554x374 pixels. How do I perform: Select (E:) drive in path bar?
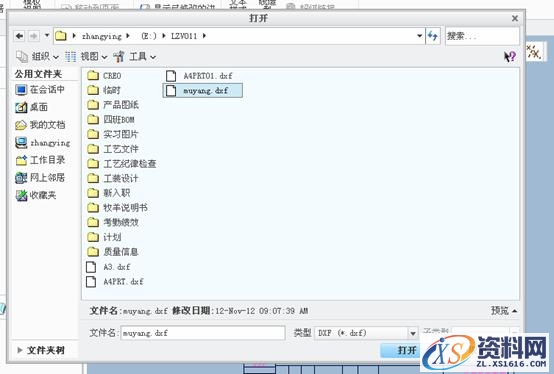148,36
